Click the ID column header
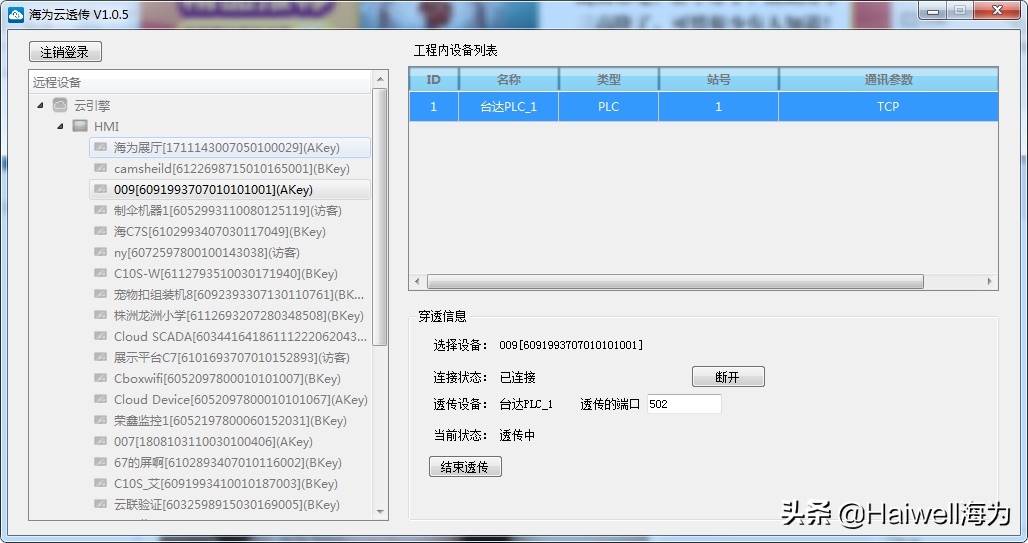 pyautogui.click(x=434, y=79)
